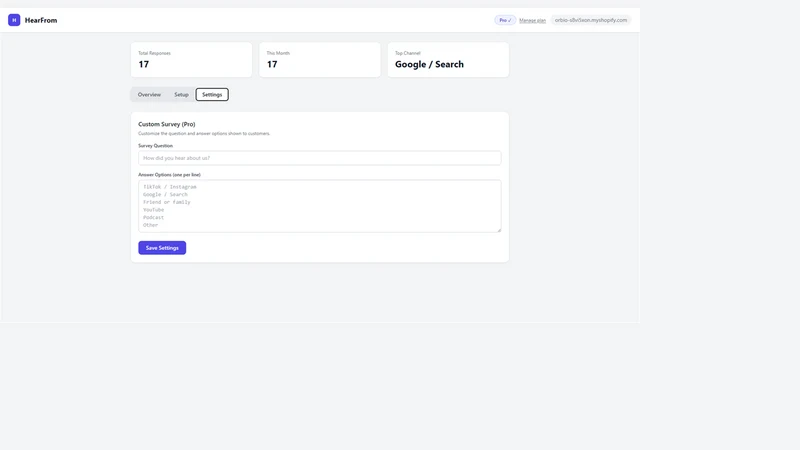Focus the Survey Question input field

pos(319,158)
